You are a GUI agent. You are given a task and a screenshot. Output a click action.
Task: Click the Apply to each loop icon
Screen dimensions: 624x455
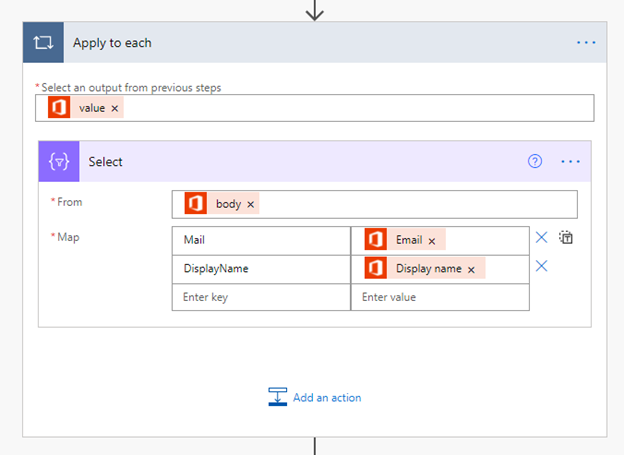43,43
